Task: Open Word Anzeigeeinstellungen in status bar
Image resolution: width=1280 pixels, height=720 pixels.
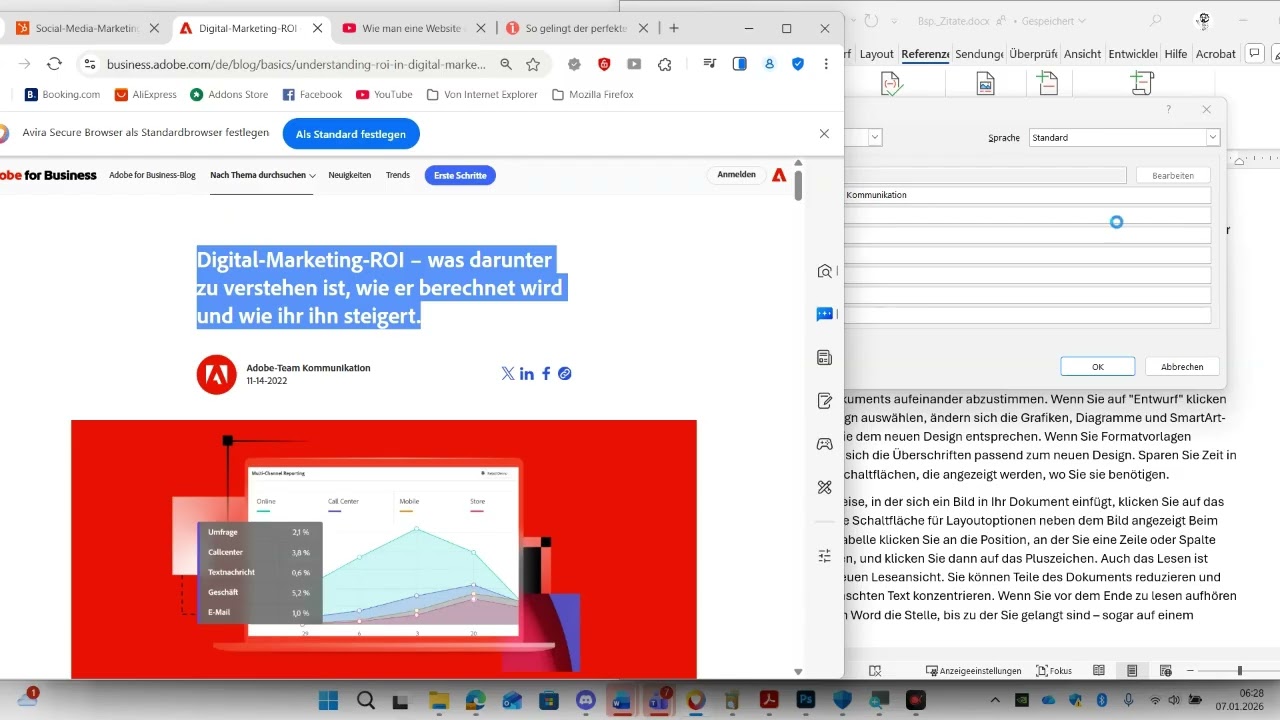Action: tap(974, 671)
